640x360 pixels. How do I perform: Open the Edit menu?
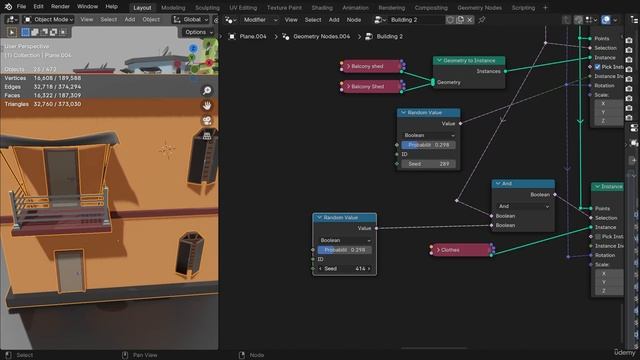point(38,7)
